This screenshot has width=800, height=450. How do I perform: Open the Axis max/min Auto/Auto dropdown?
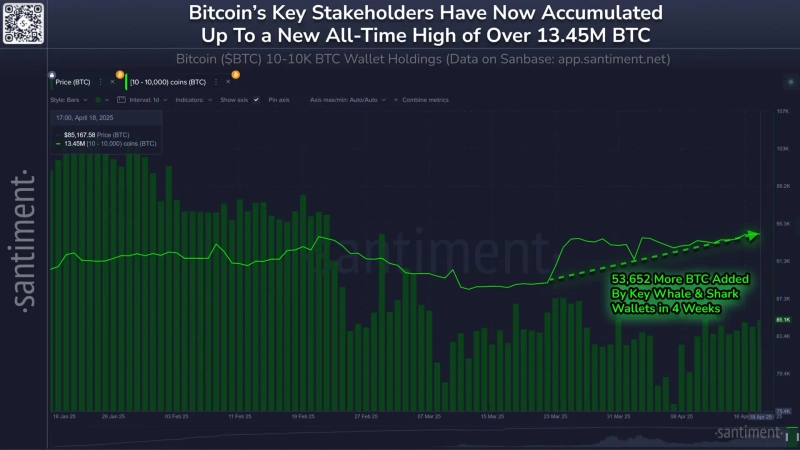(345, 100)
